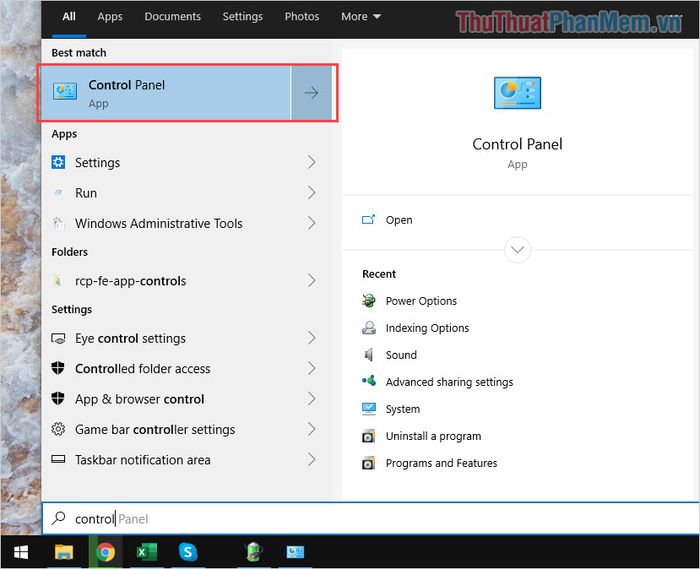Screen dimensions: 700x569
Task: Open System from Recent list
Action: (403, 409)
